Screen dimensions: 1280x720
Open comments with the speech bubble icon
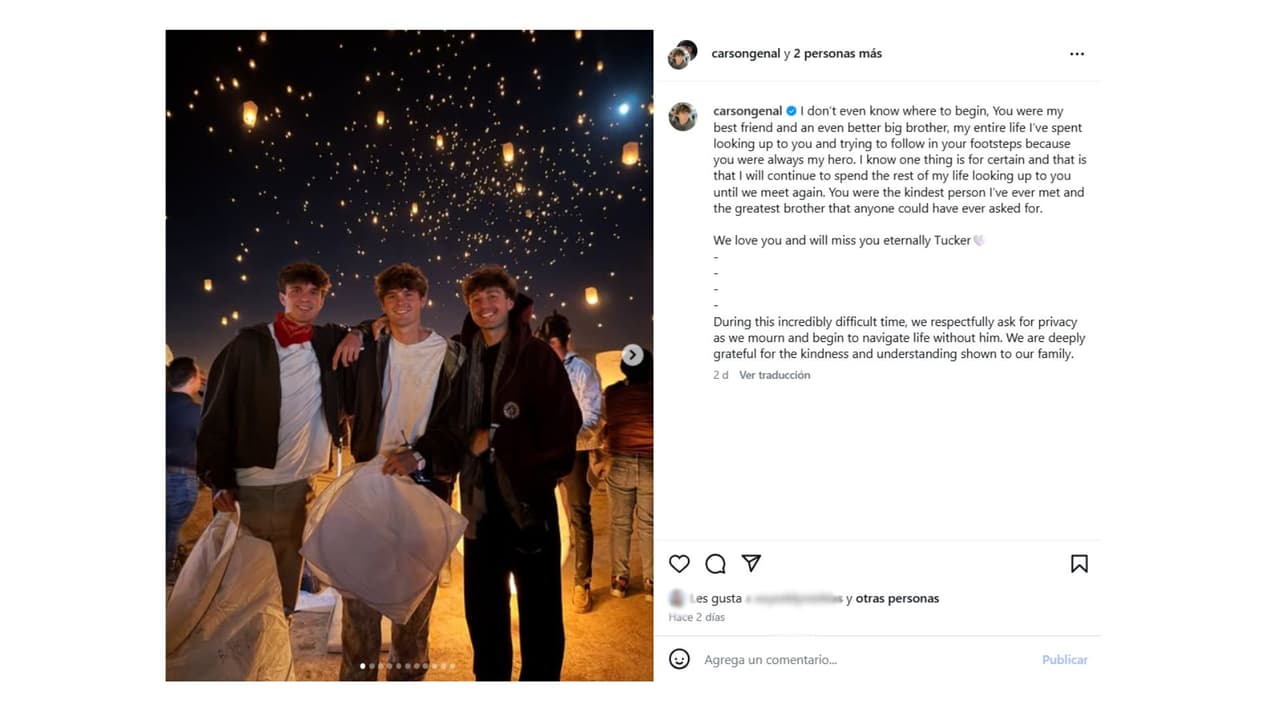[x=715, y=564]
